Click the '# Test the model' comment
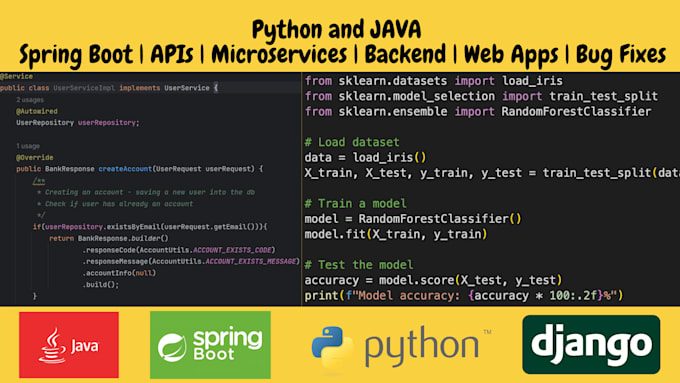 359,265
